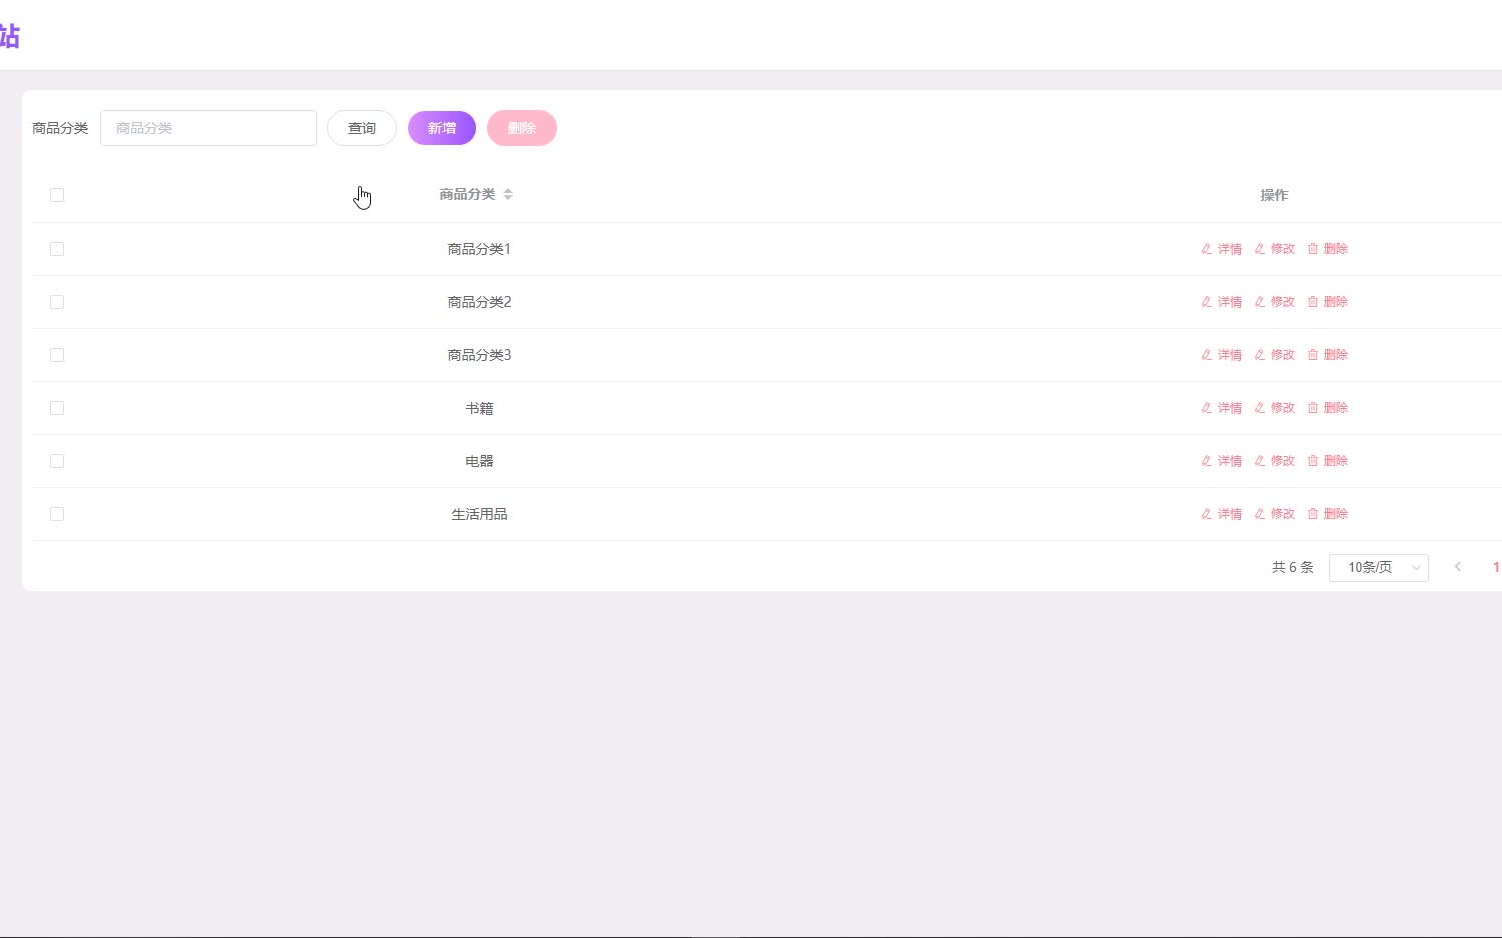1502x938 pixels.
Task: Click 删除 for 电器 row
Action: click(x=1328, y=461)
